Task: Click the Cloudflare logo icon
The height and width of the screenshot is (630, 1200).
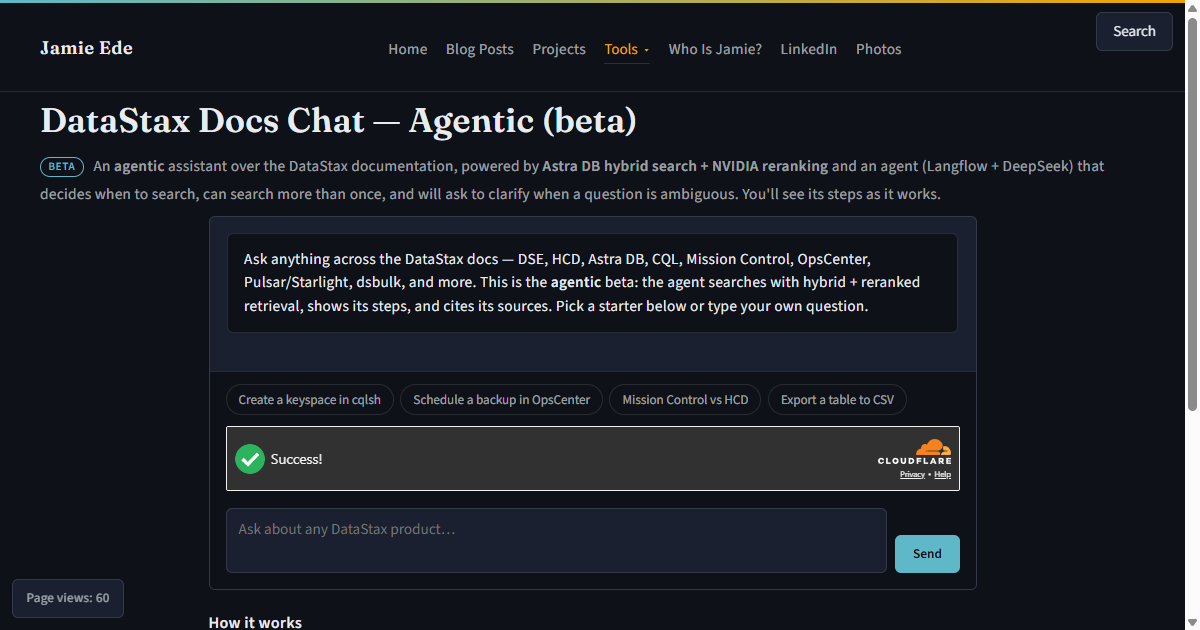Action: 915,452
